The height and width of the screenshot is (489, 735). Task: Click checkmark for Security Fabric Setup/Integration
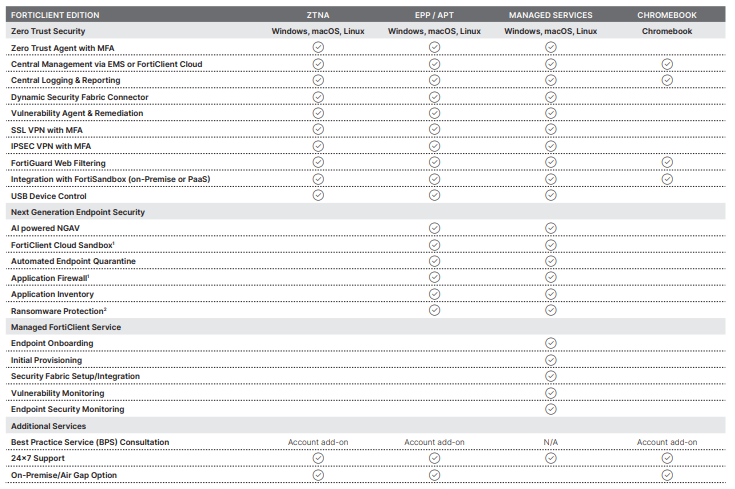point(551,376)
